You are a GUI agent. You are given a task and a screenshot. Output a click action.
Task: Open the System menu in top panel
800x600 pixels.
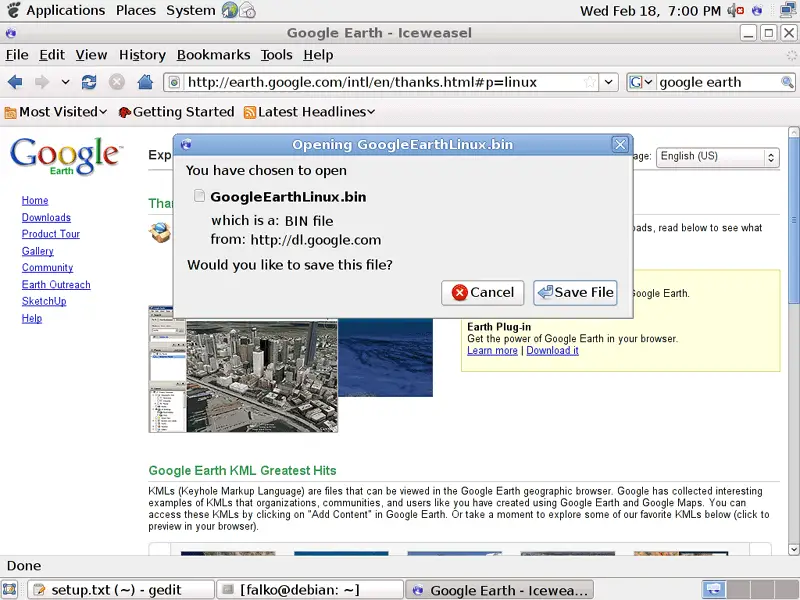(x=191, y=10)
